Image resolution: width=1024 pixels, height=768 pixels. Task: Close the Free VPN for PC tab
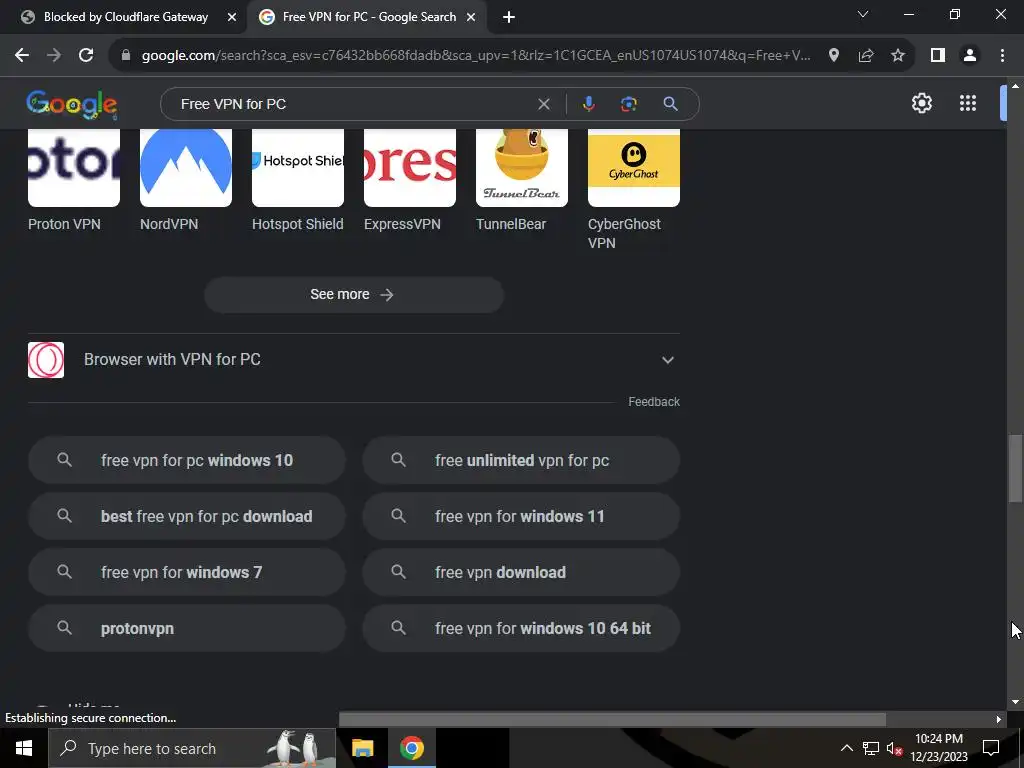[x=471, y=18]
